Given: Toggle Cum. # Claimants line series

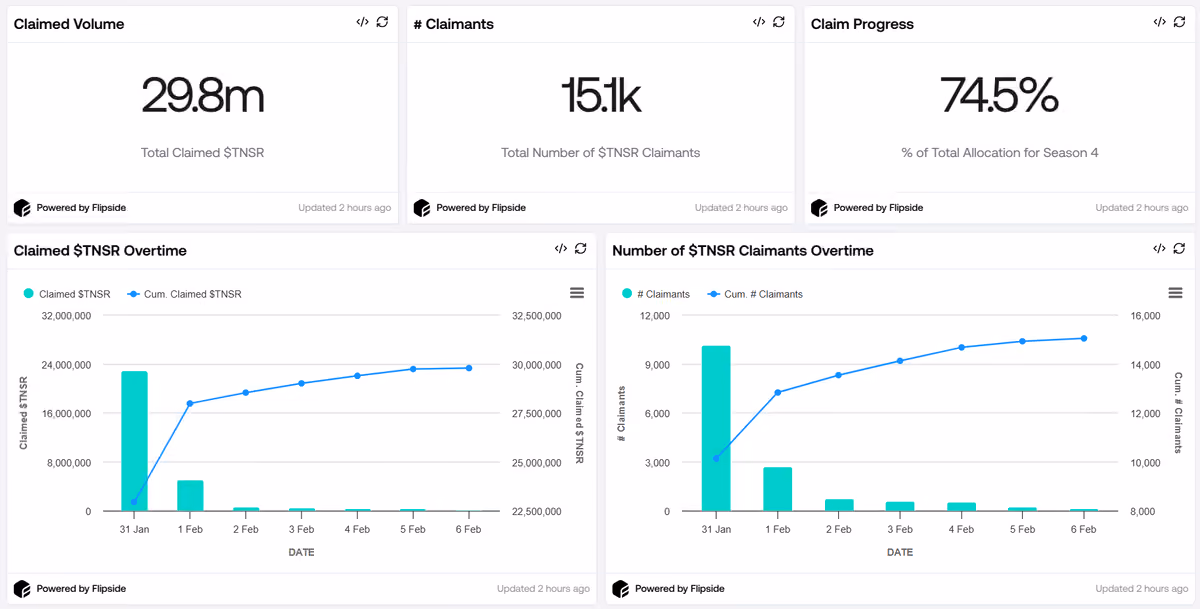Looking at the screenshot, I should point(755,294).
